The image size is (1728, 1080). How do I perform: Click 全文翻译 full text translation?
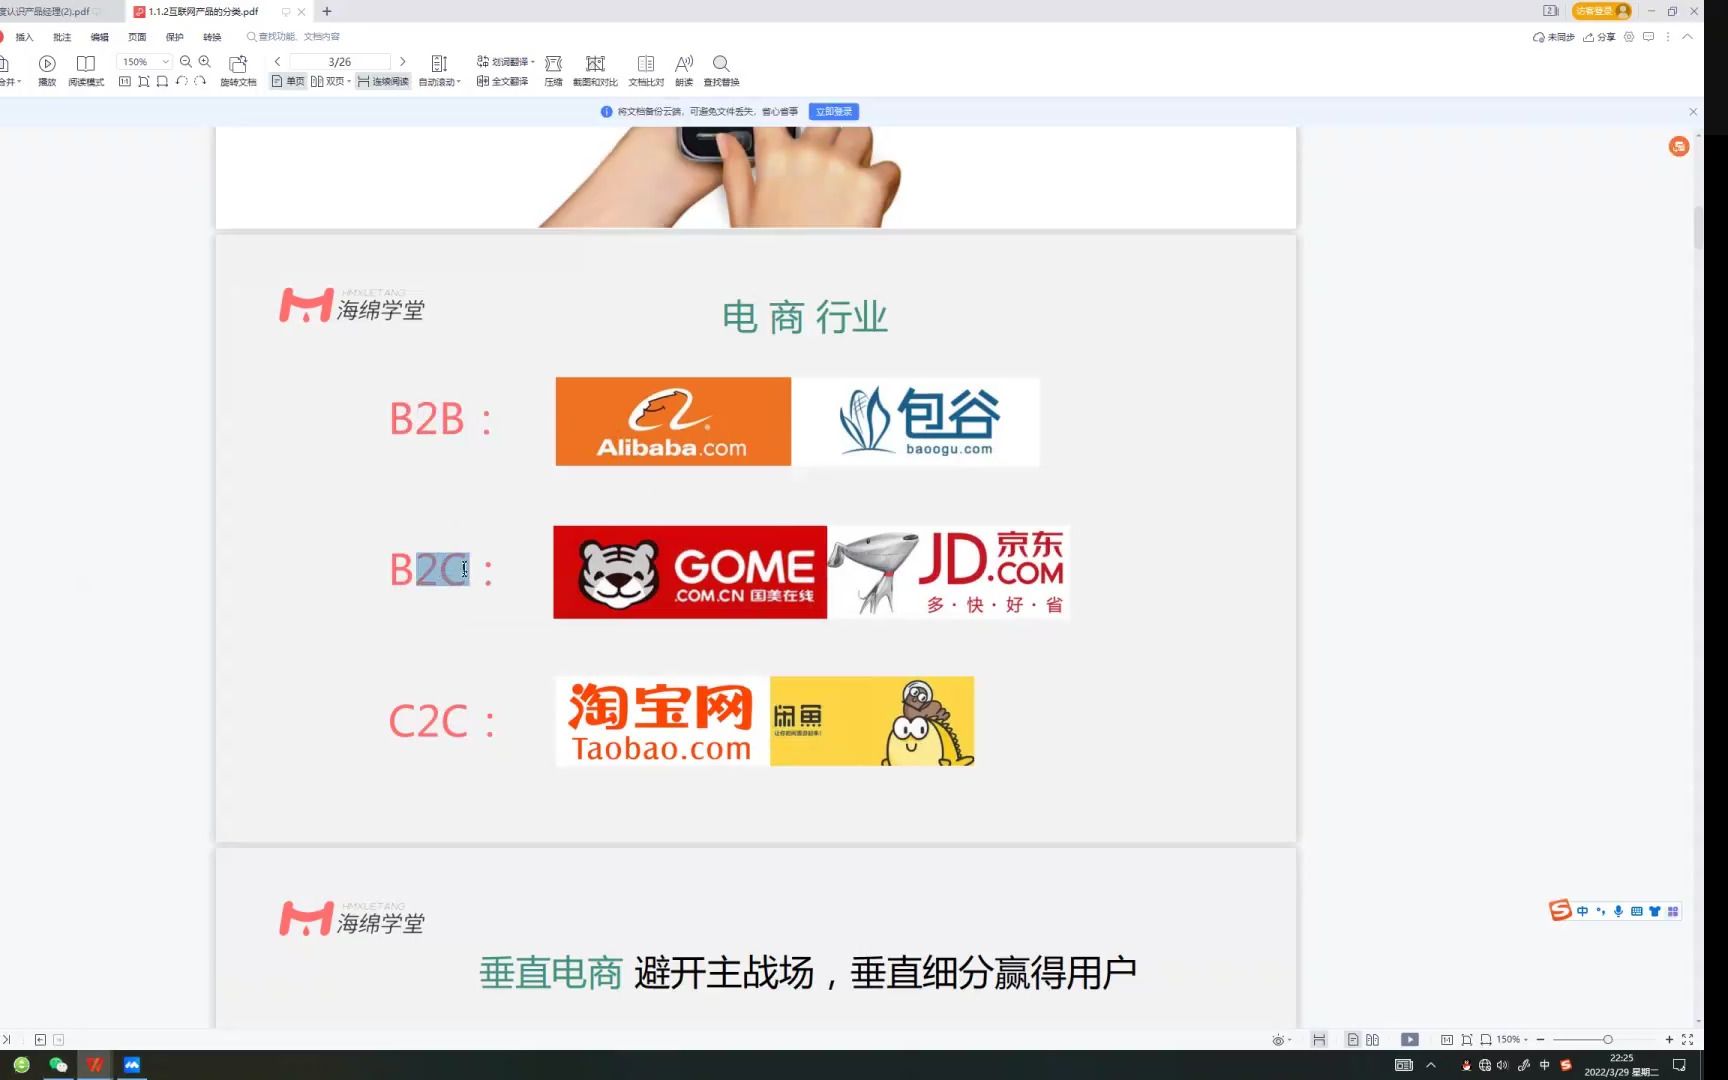coord(503,81)
